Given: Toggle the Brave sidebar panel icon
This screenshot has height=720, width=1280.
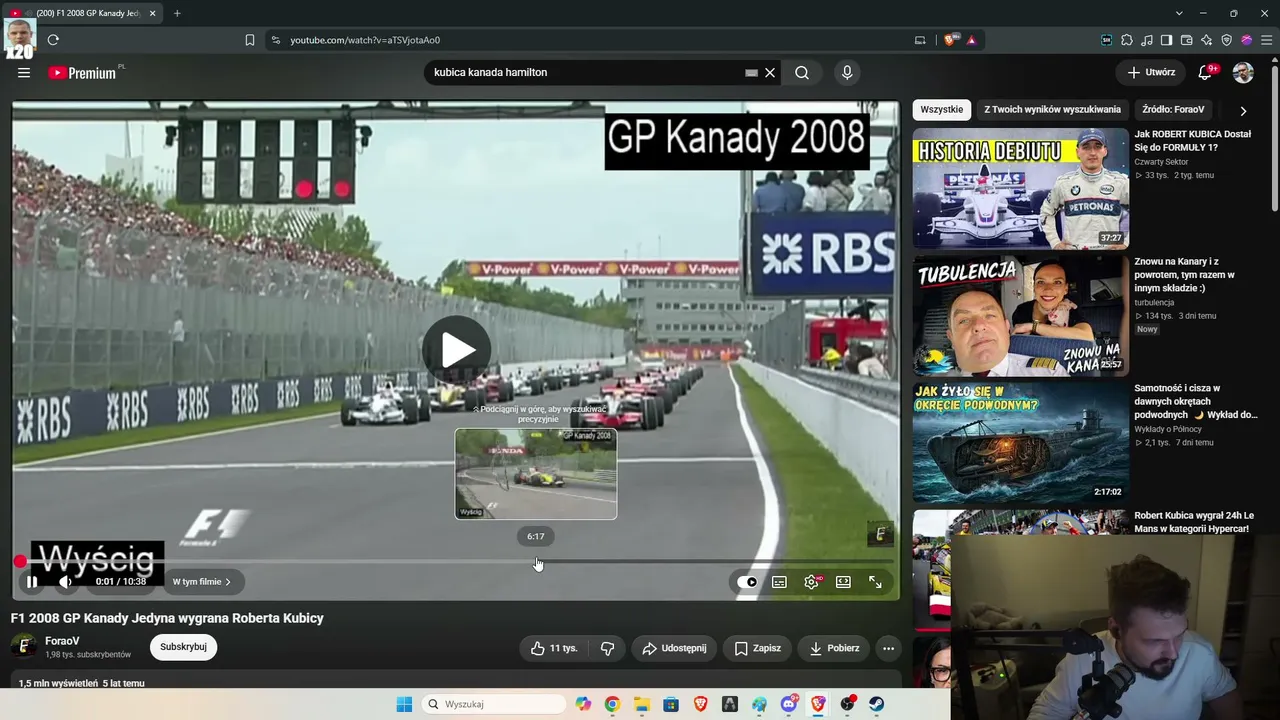Looking at the screenshot, I should click(1167, 40).
